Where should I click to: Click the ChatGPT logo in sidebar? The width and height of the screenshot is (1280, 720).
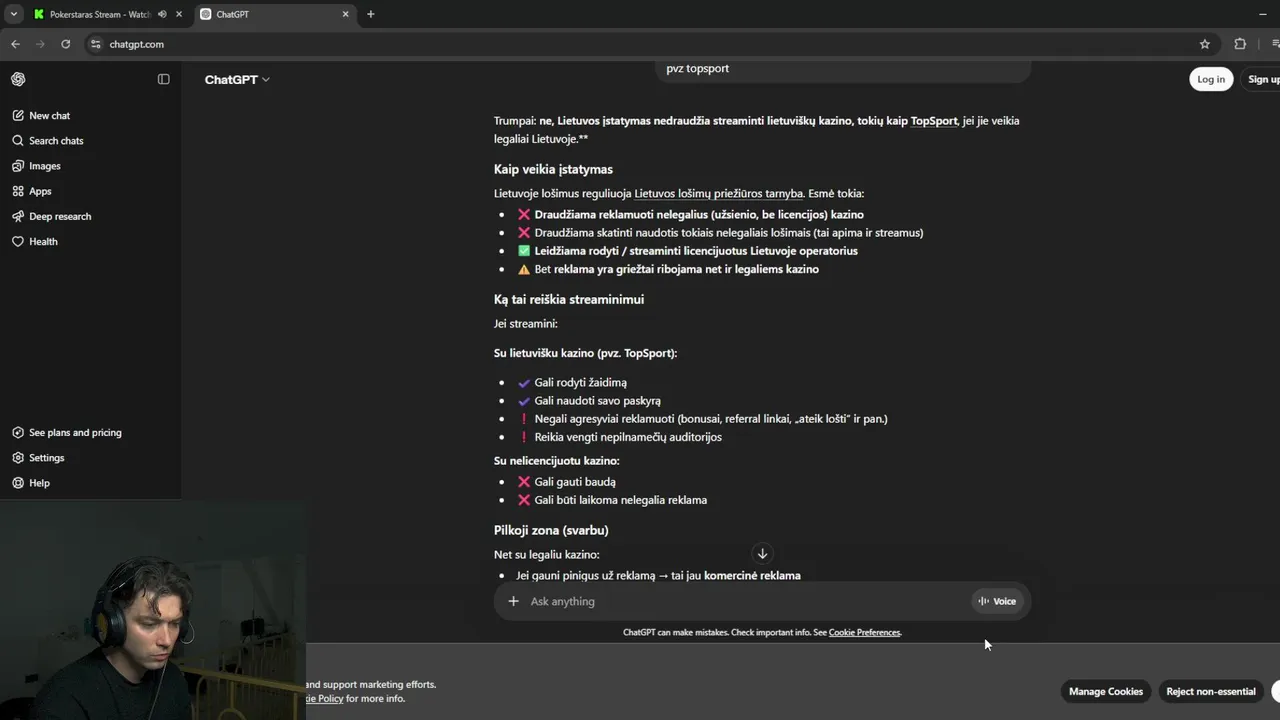[x=18, y=79]
